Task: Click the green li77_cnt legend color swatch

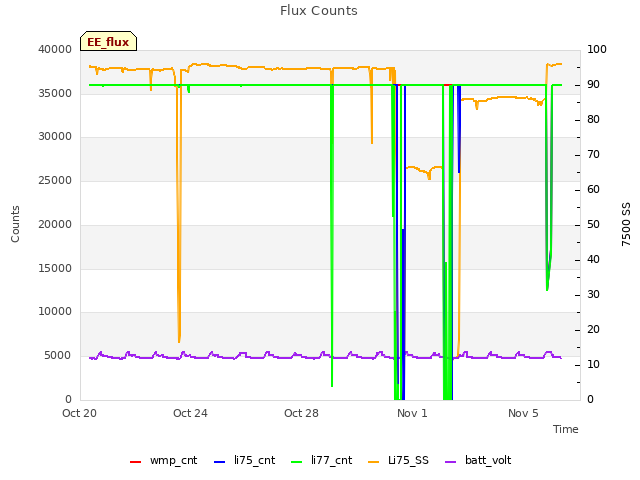Action: [x=296, y=462]
